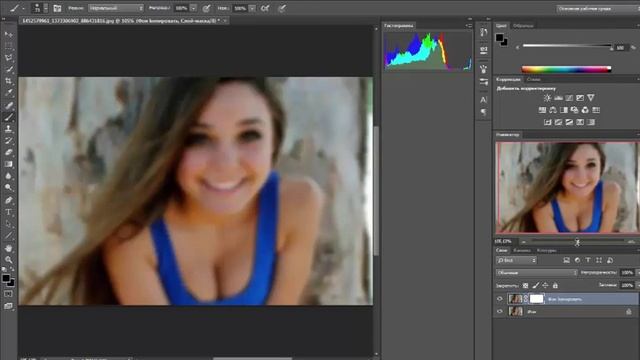This screenshot has height=360, width=640.
Task: Select the Rectangular Marquee tool
Action: pos(9,46)
